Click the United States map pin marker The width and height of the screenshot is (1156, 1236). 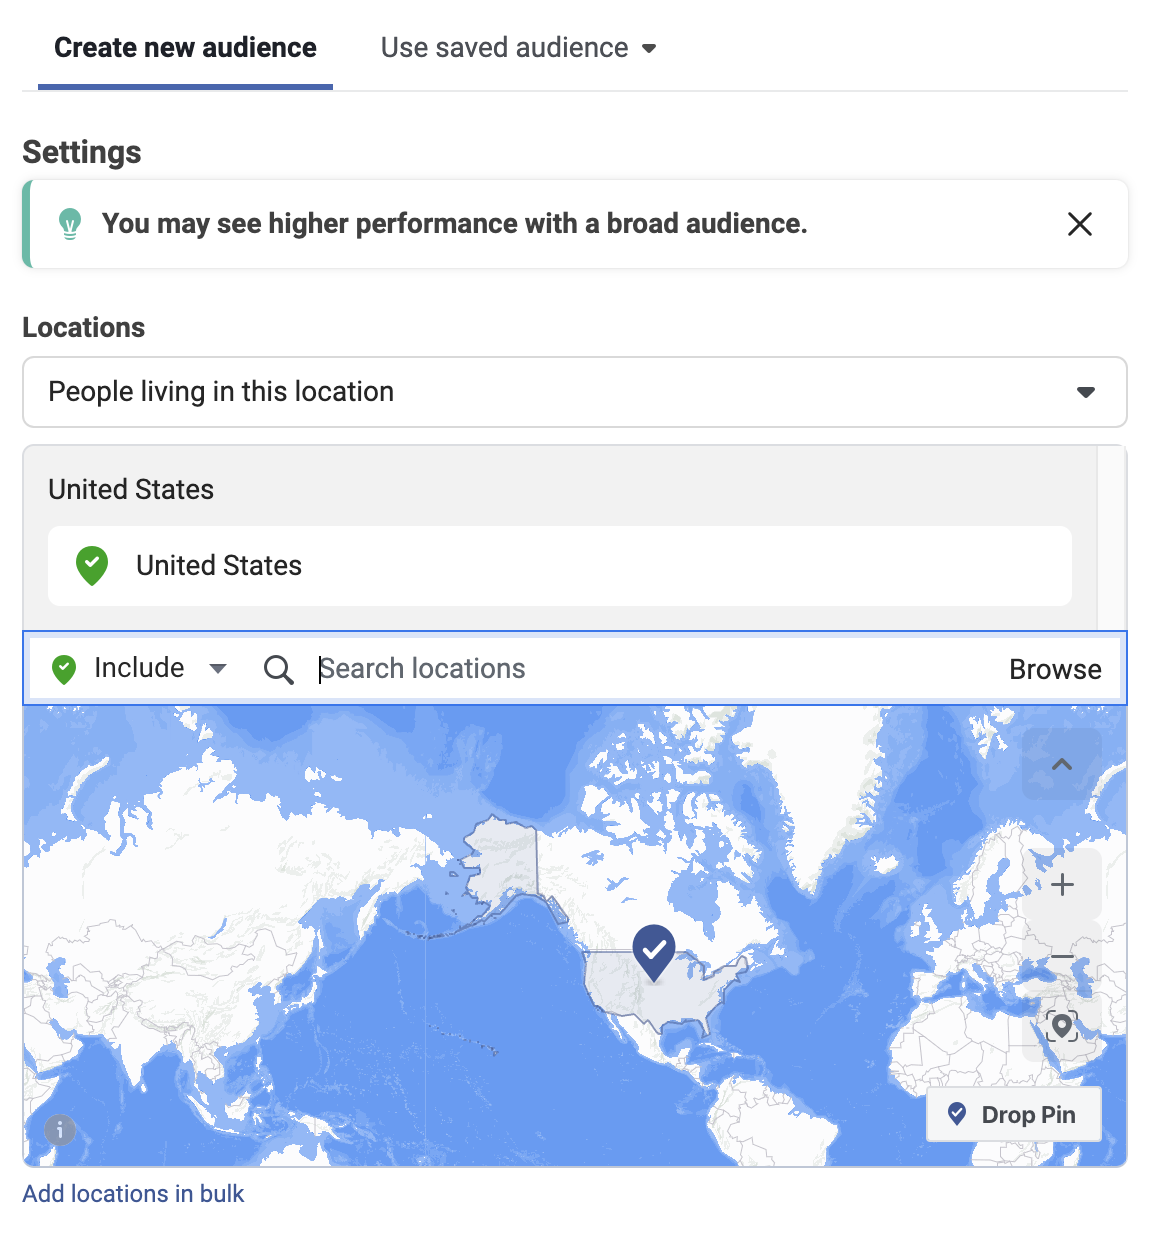click(654, 951)
